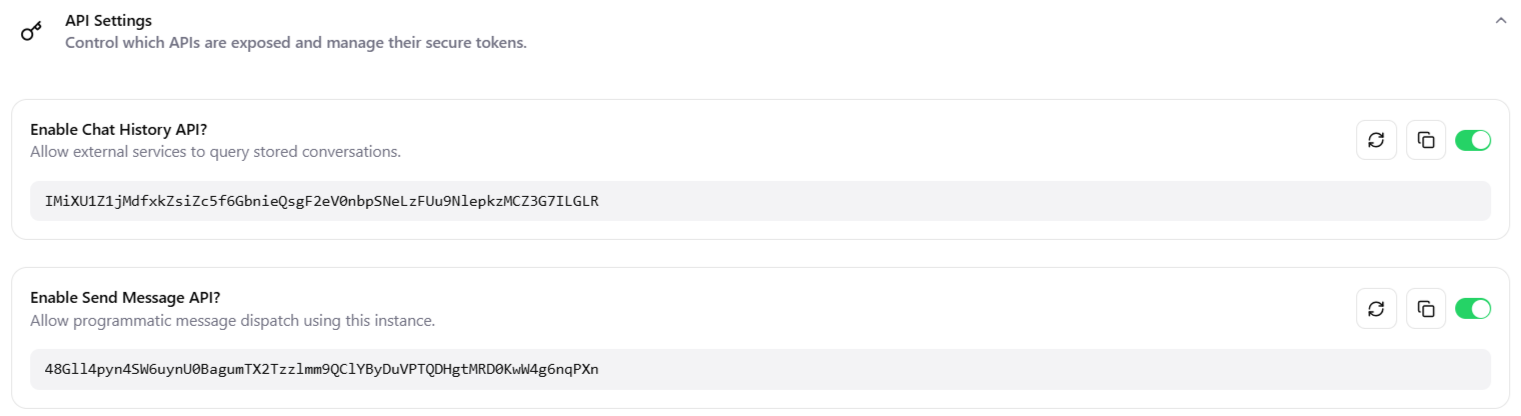This screenshot has width=1521, height=416.
Task: Click the token field starting with IMiXU1
Action: (321, 201)
